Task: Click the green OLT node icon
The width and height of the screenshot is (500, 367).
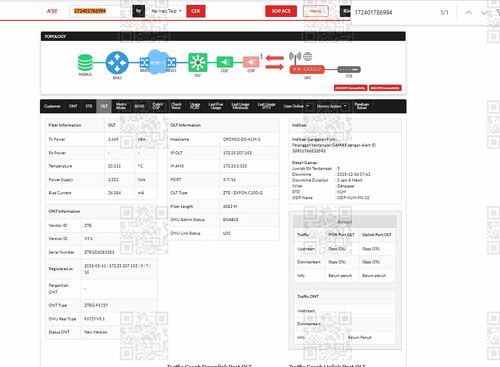Action: pyautogui.click(x=198, y=62)
